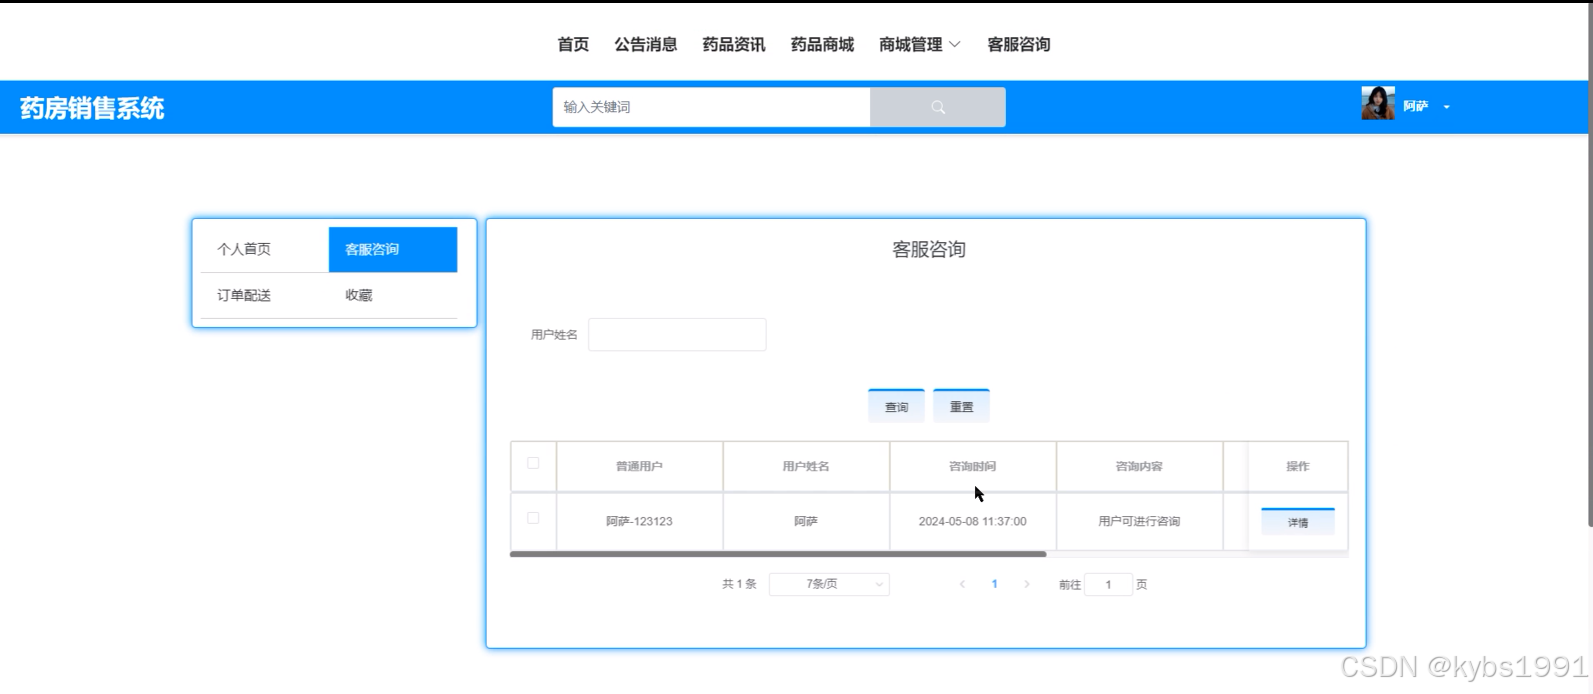Click the 用户姓名 column header
Screen dimensions: 1593x694
[806, 466]
